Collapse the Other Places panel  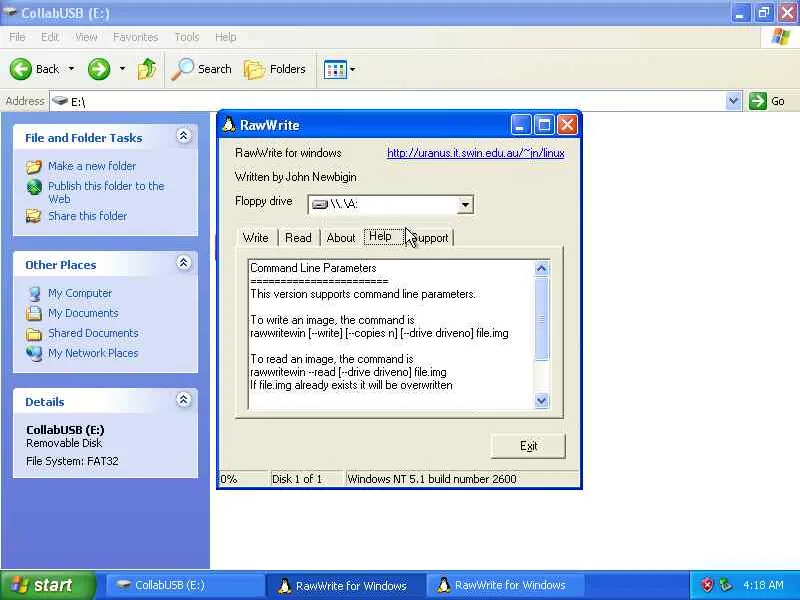click(184, 262)
